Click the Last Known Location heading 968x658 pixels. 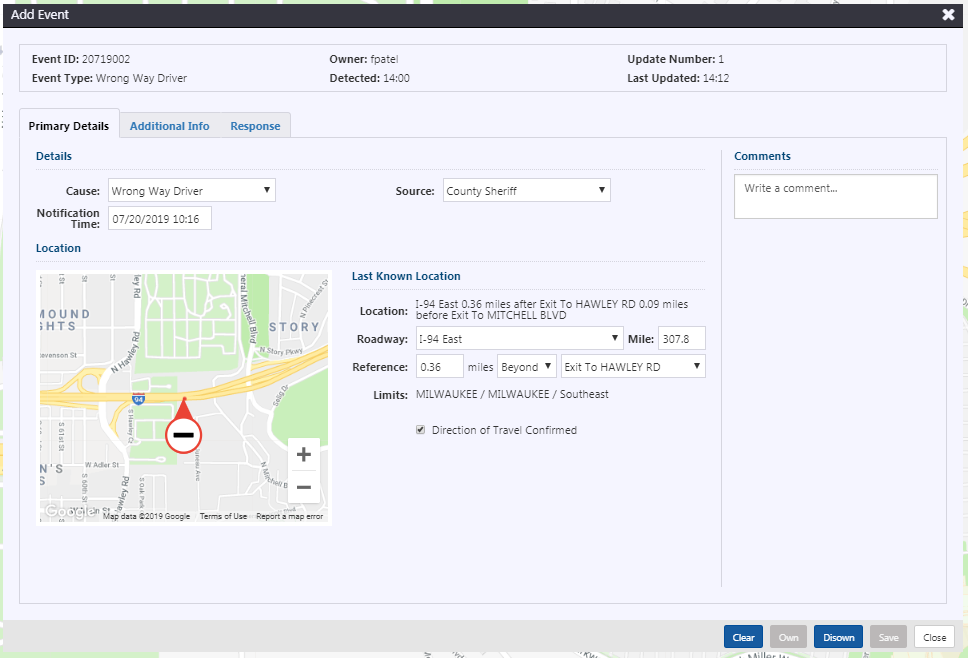(406, 276)
